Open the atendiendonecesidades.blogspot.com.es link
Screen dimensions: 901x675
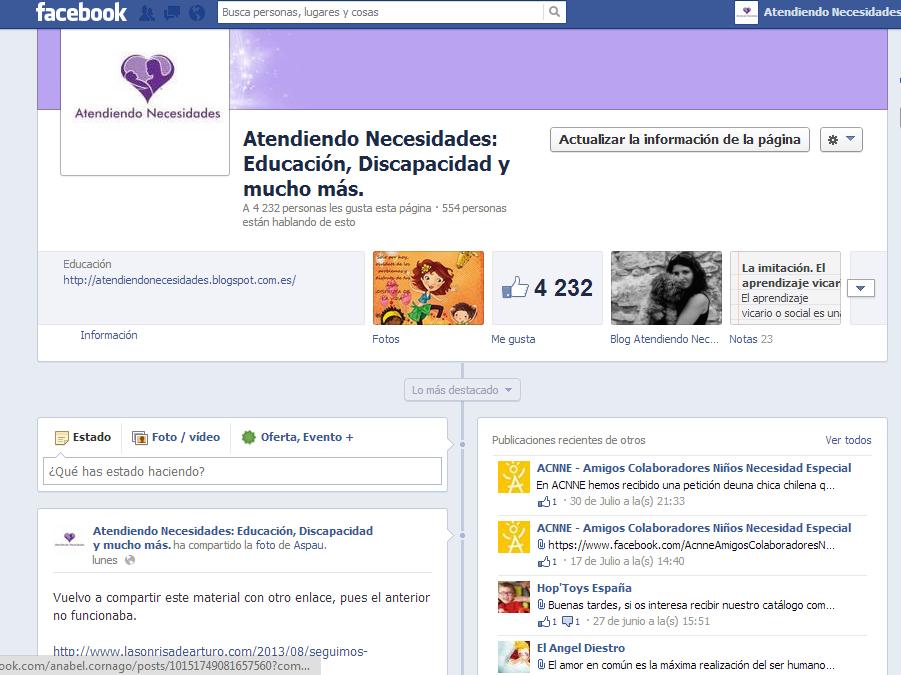(179, 280)
